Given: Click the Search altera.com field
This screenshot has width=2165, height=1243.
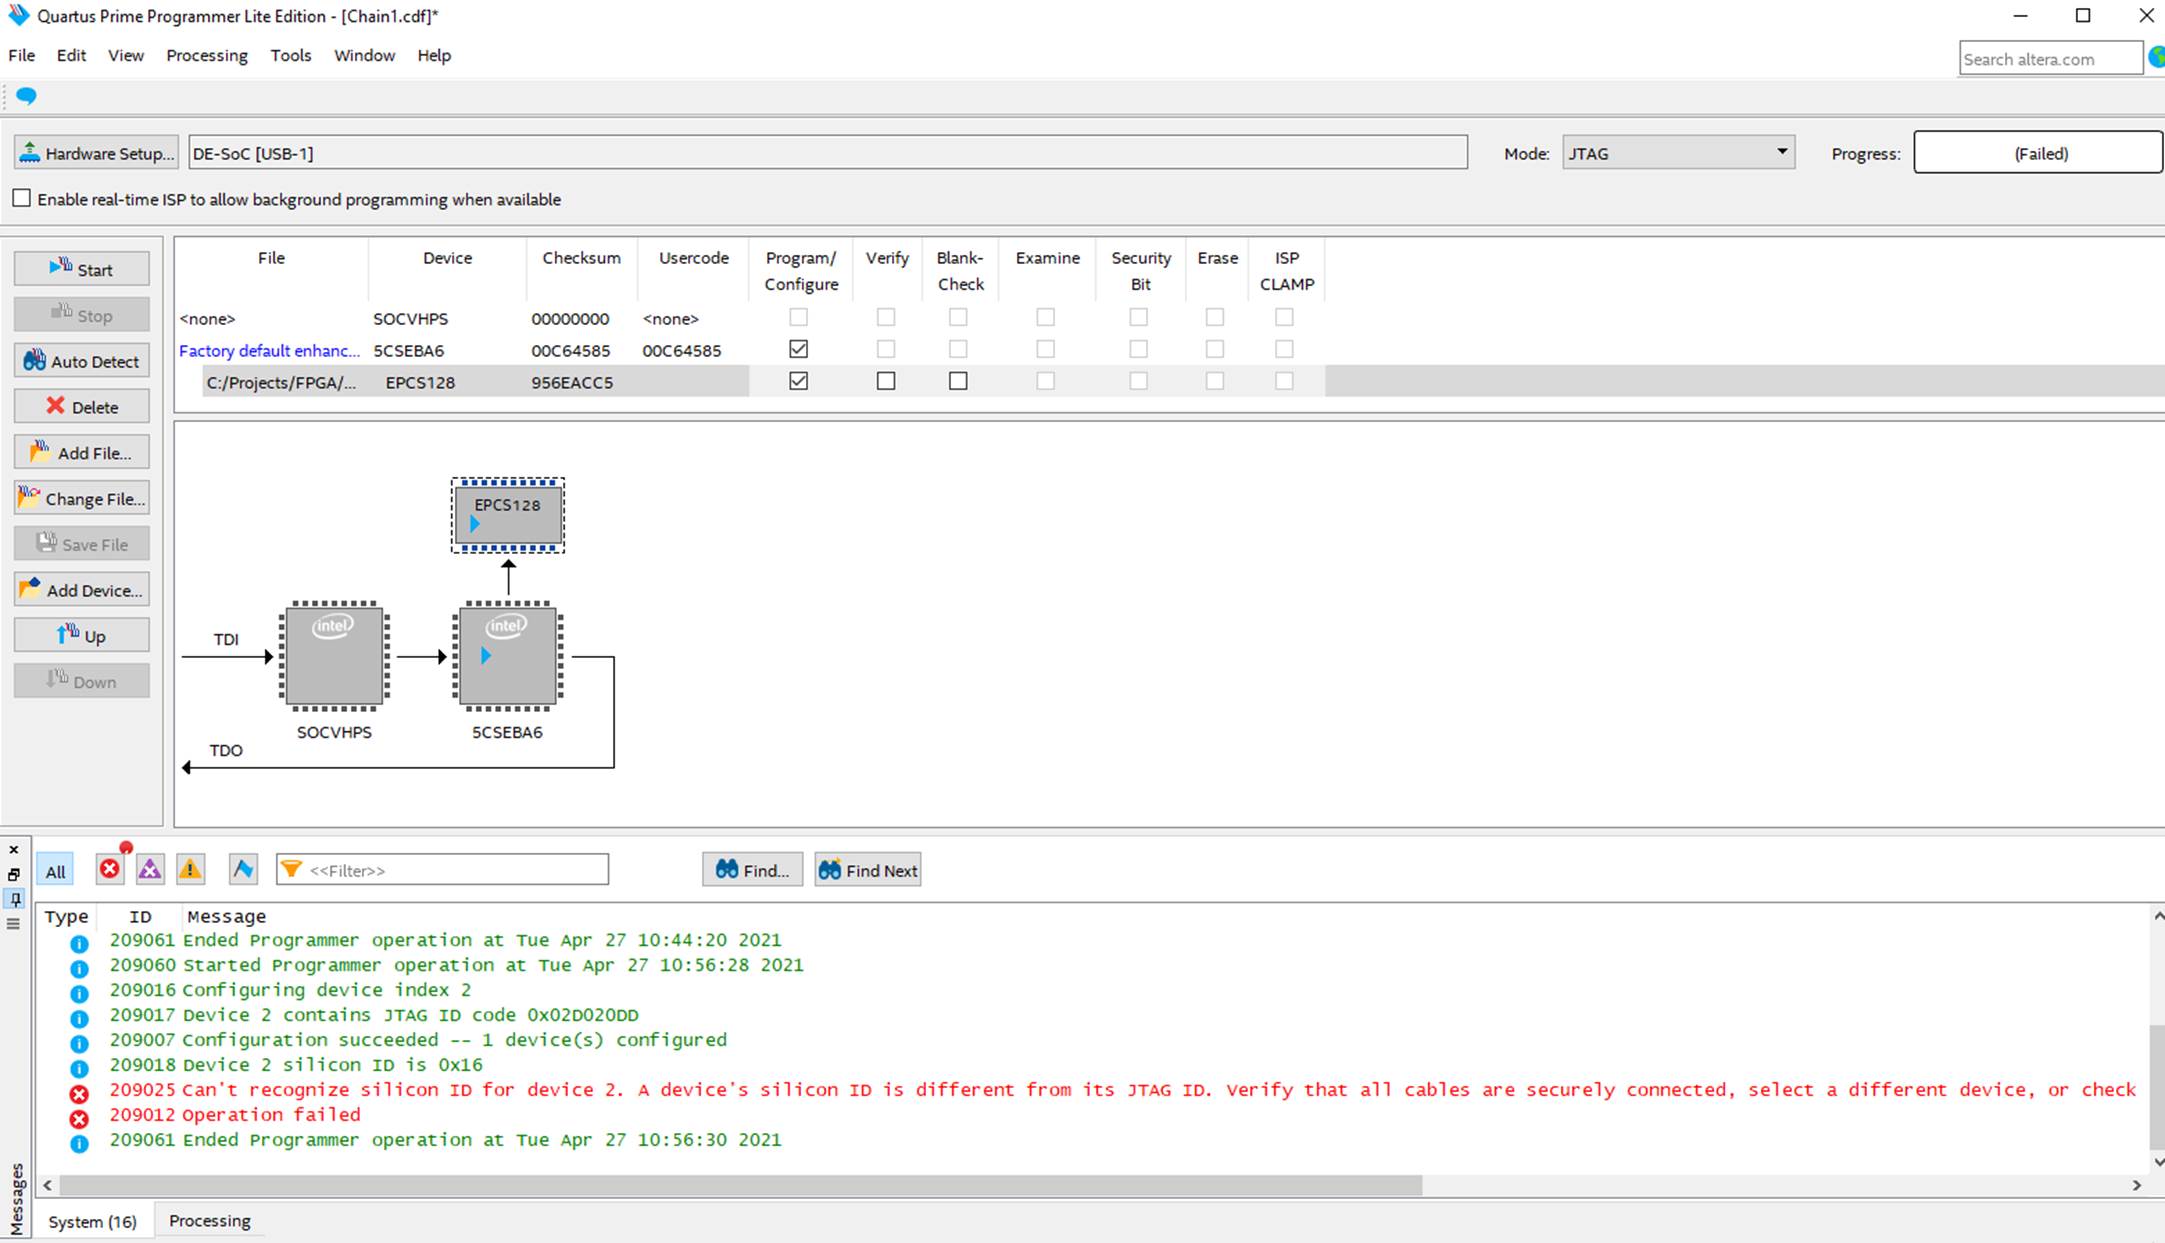Looking at the screenshot, I should click(x=2050, y=59).
